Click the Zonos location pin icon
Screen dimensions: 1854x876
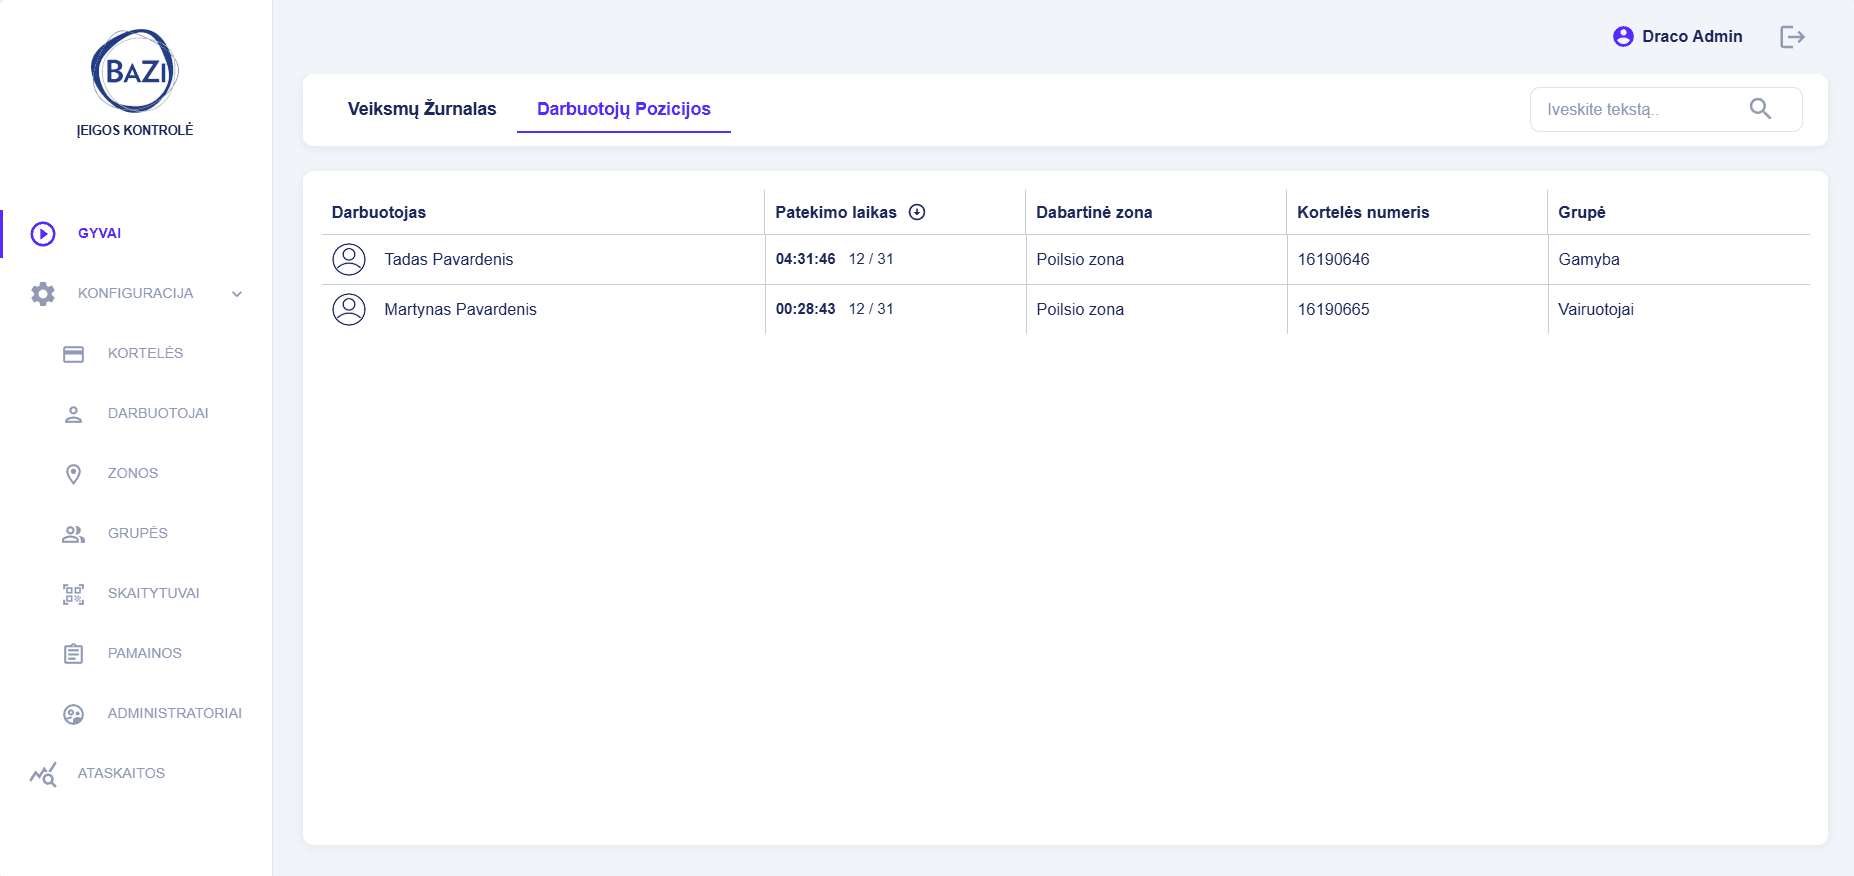[73, 474]
